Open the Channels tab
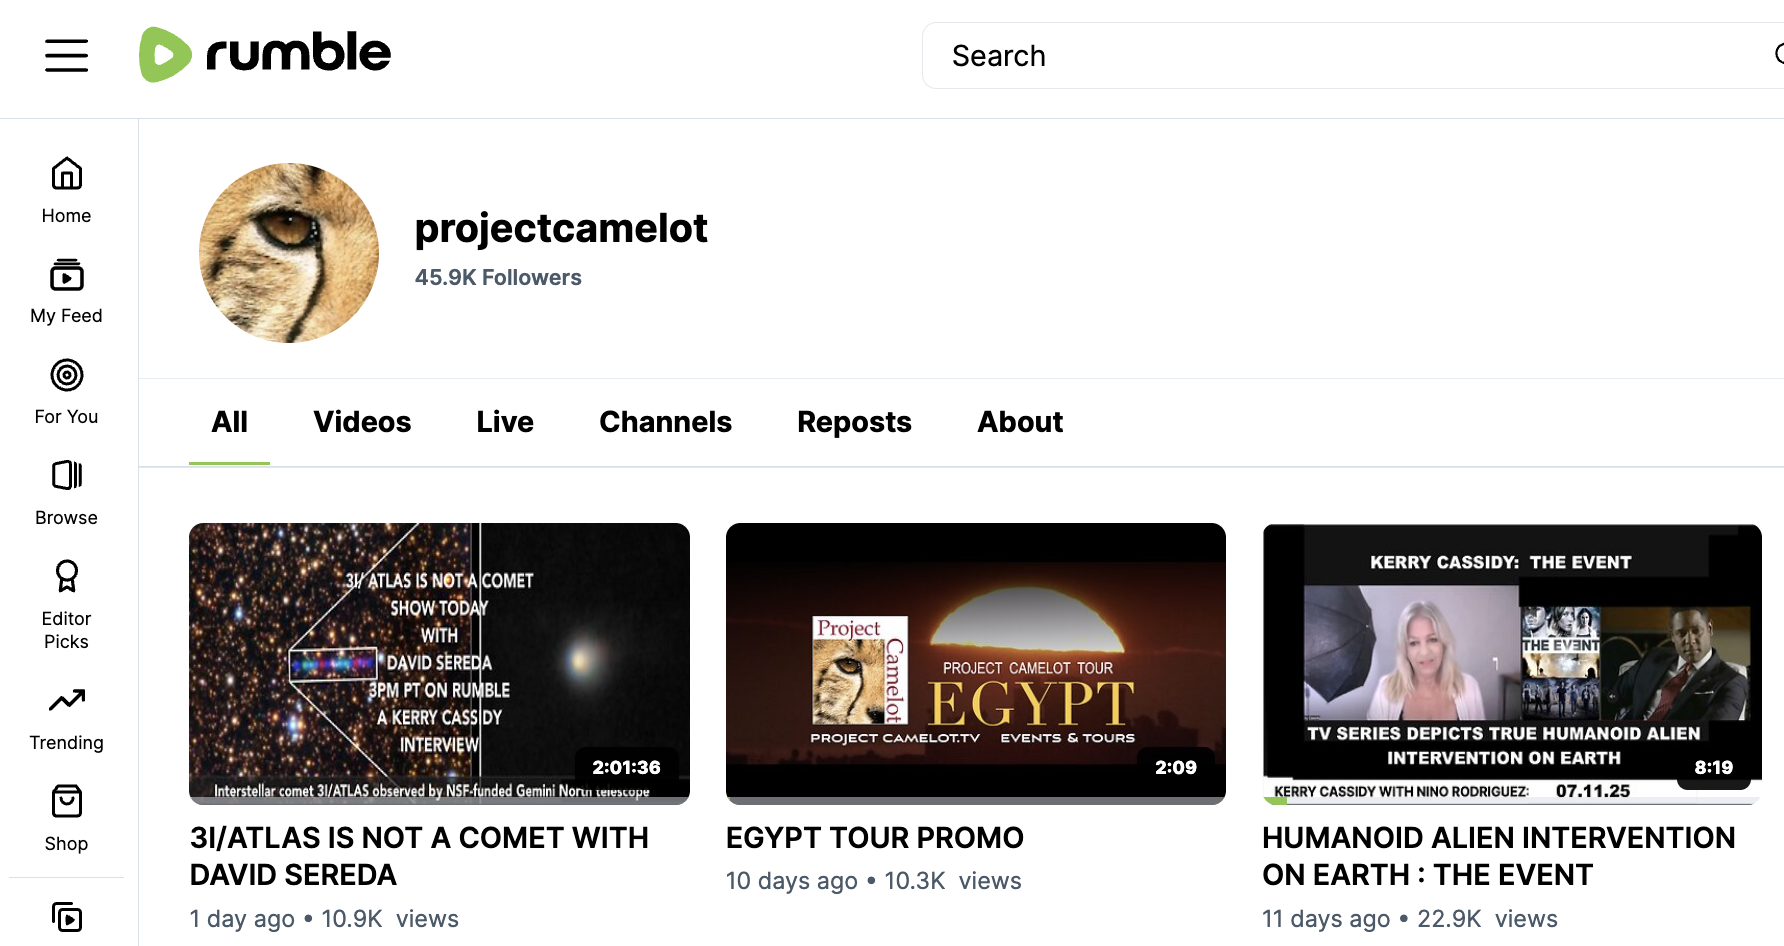Image resolution: width=1784 pixels, height=946 pixels. click(x=665, y=422)
